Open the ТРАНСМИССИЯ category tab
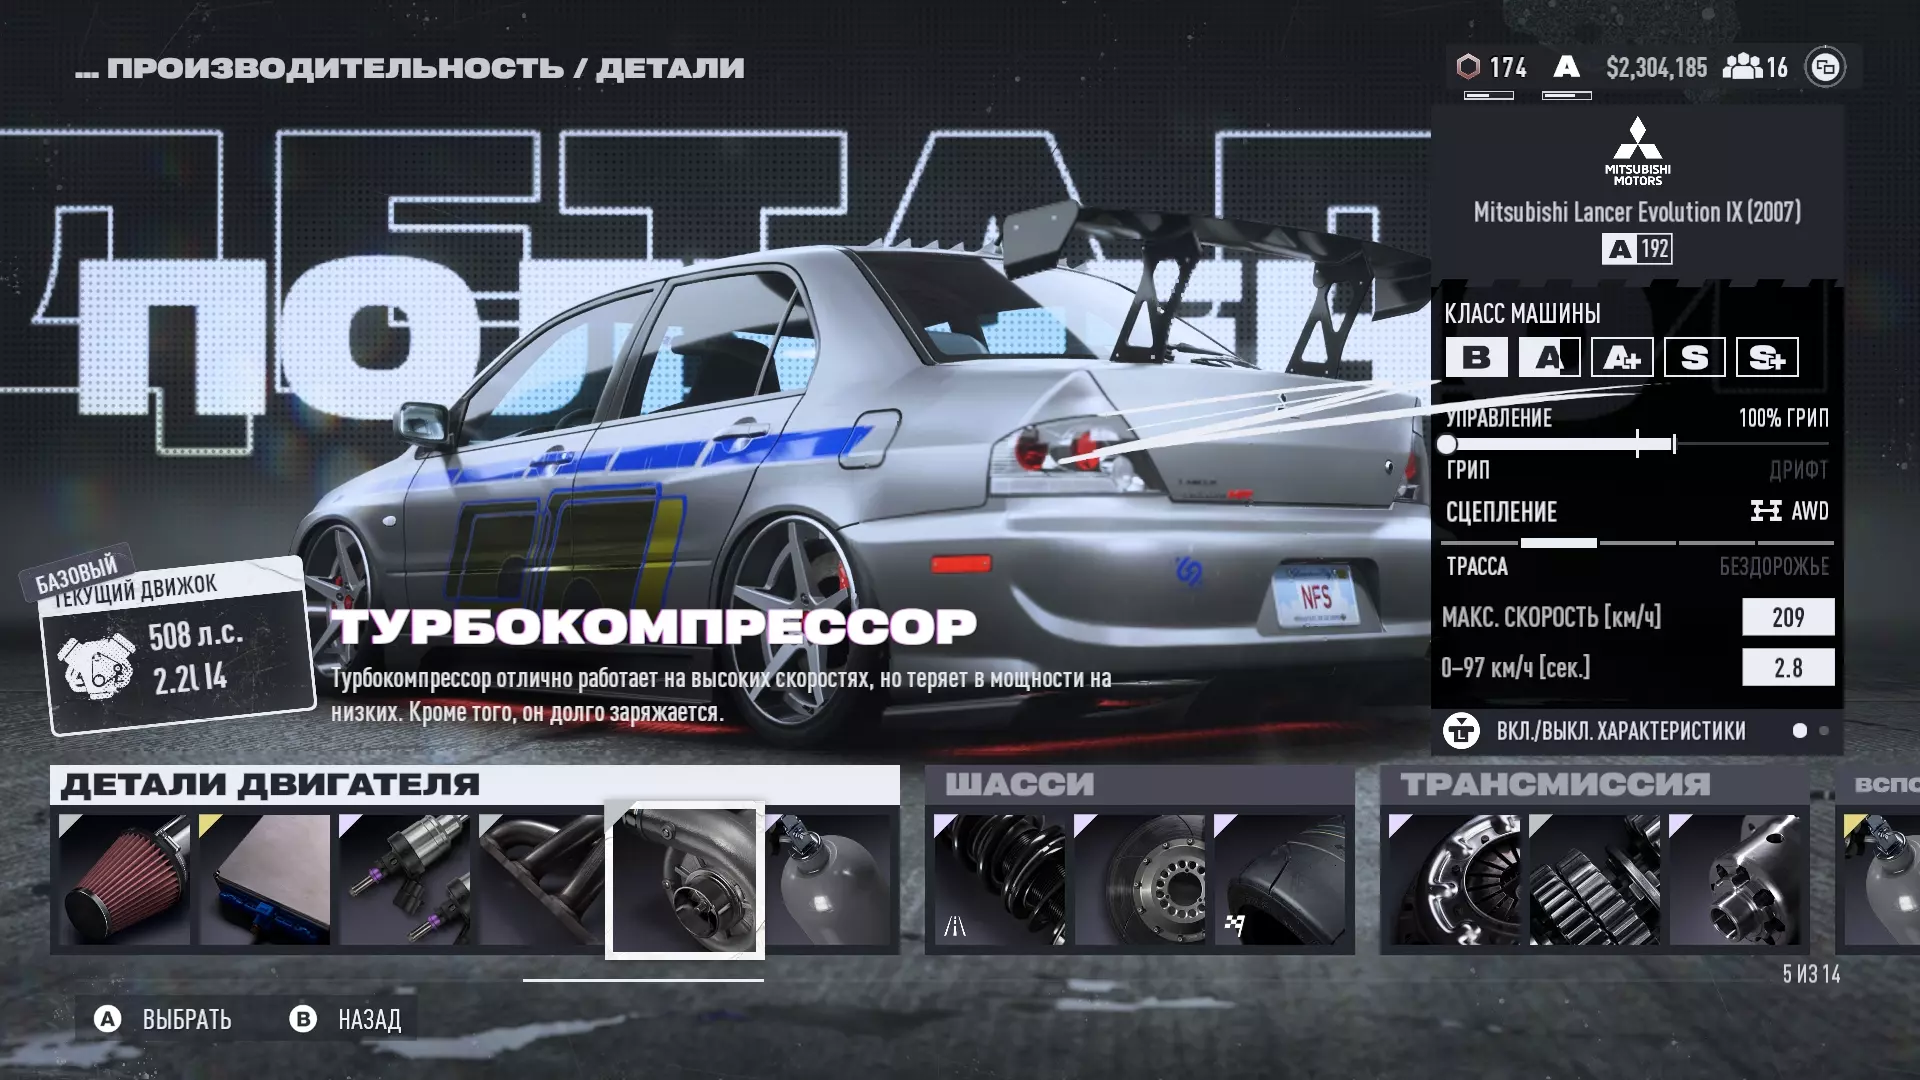This screenshot has height=1080, width=1920. tap(1555, 785)
